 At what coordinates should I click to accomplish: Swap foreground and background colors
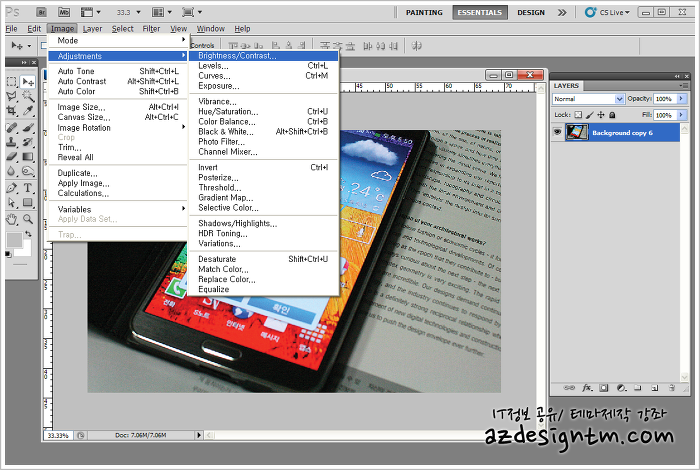[x=29, y=233]
